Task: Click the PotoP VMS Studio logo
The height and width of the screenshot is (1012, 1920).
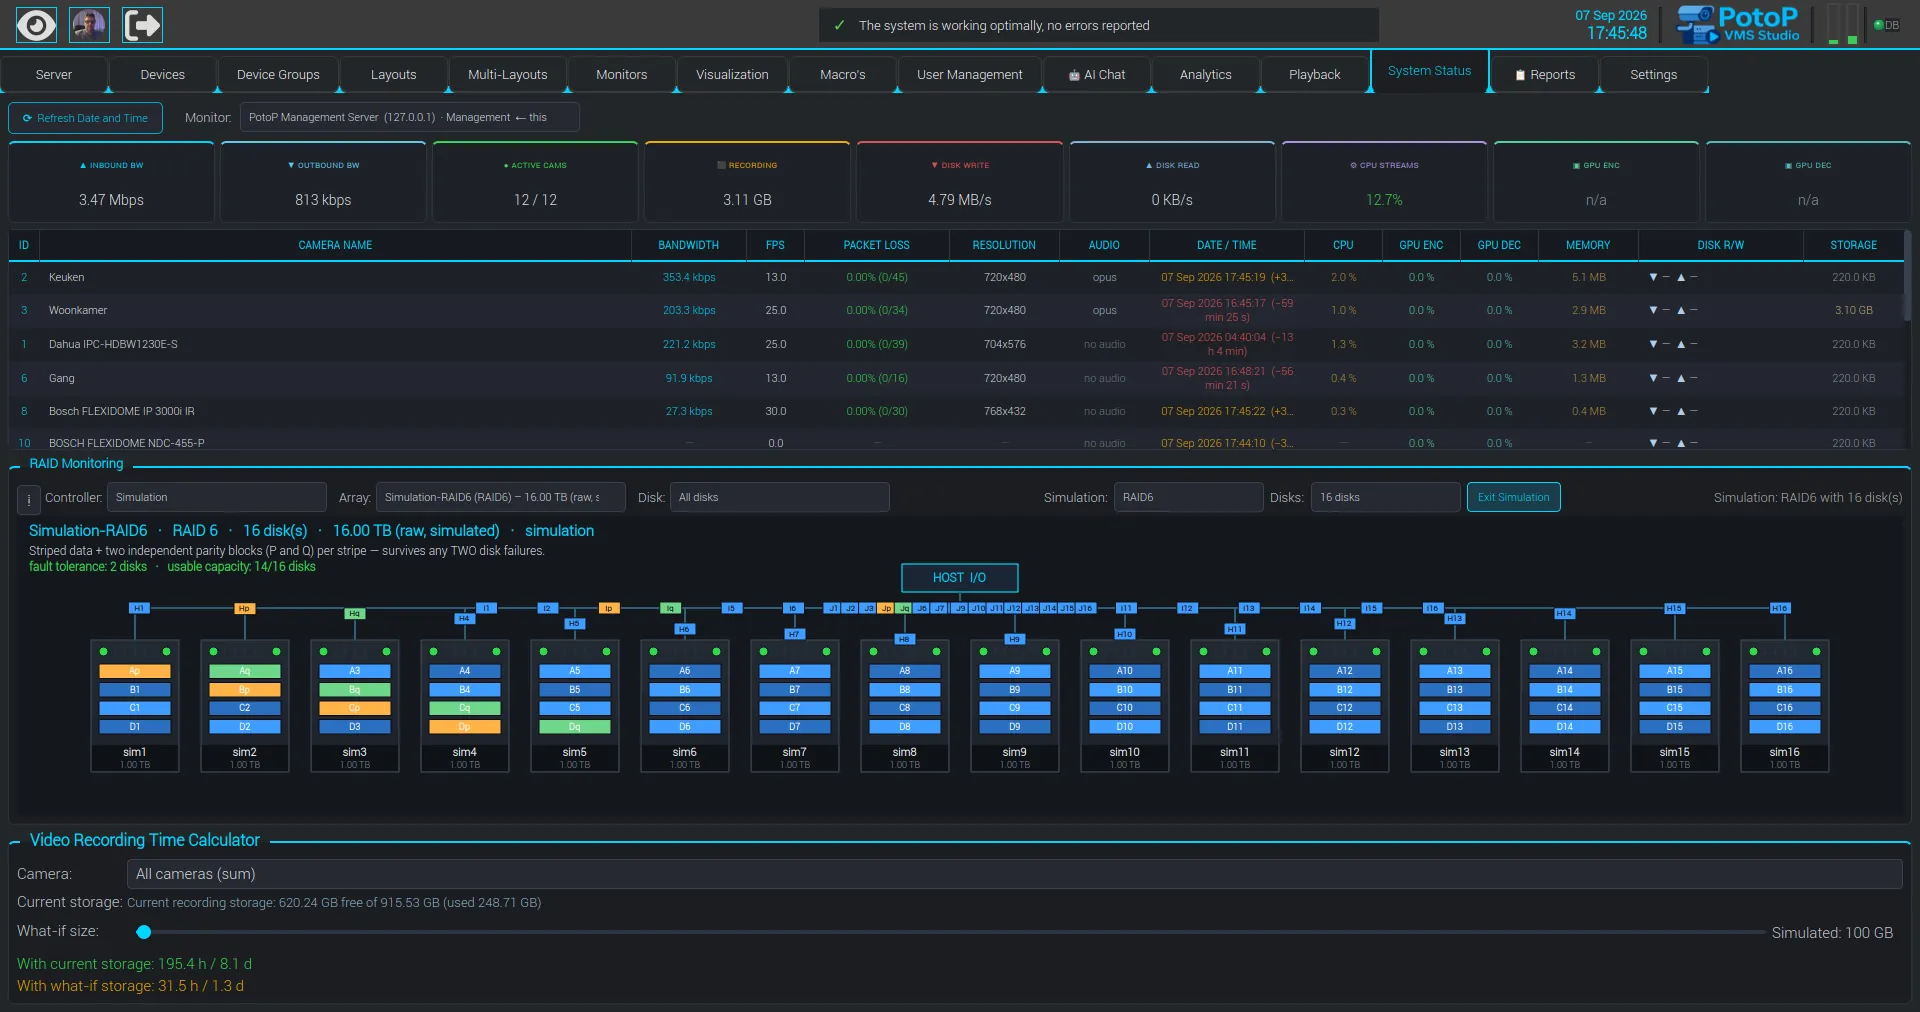Action: [x=1738, y=25]
